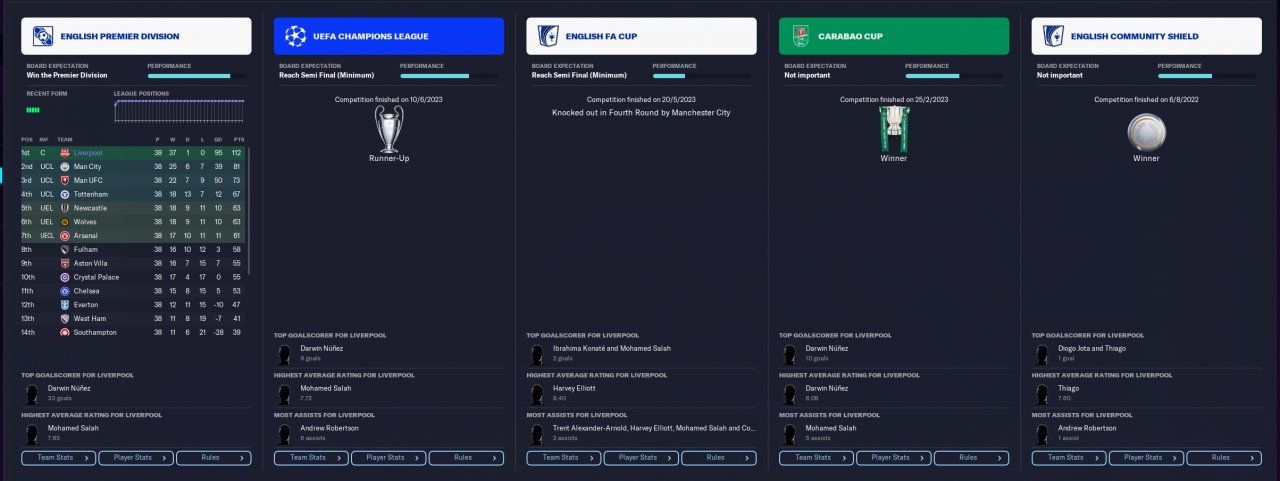Viewport: 1280px width, 481px height.
Task: Click Diogo Jota and Thiago goalscorer text
Action: pos(1091,348)
